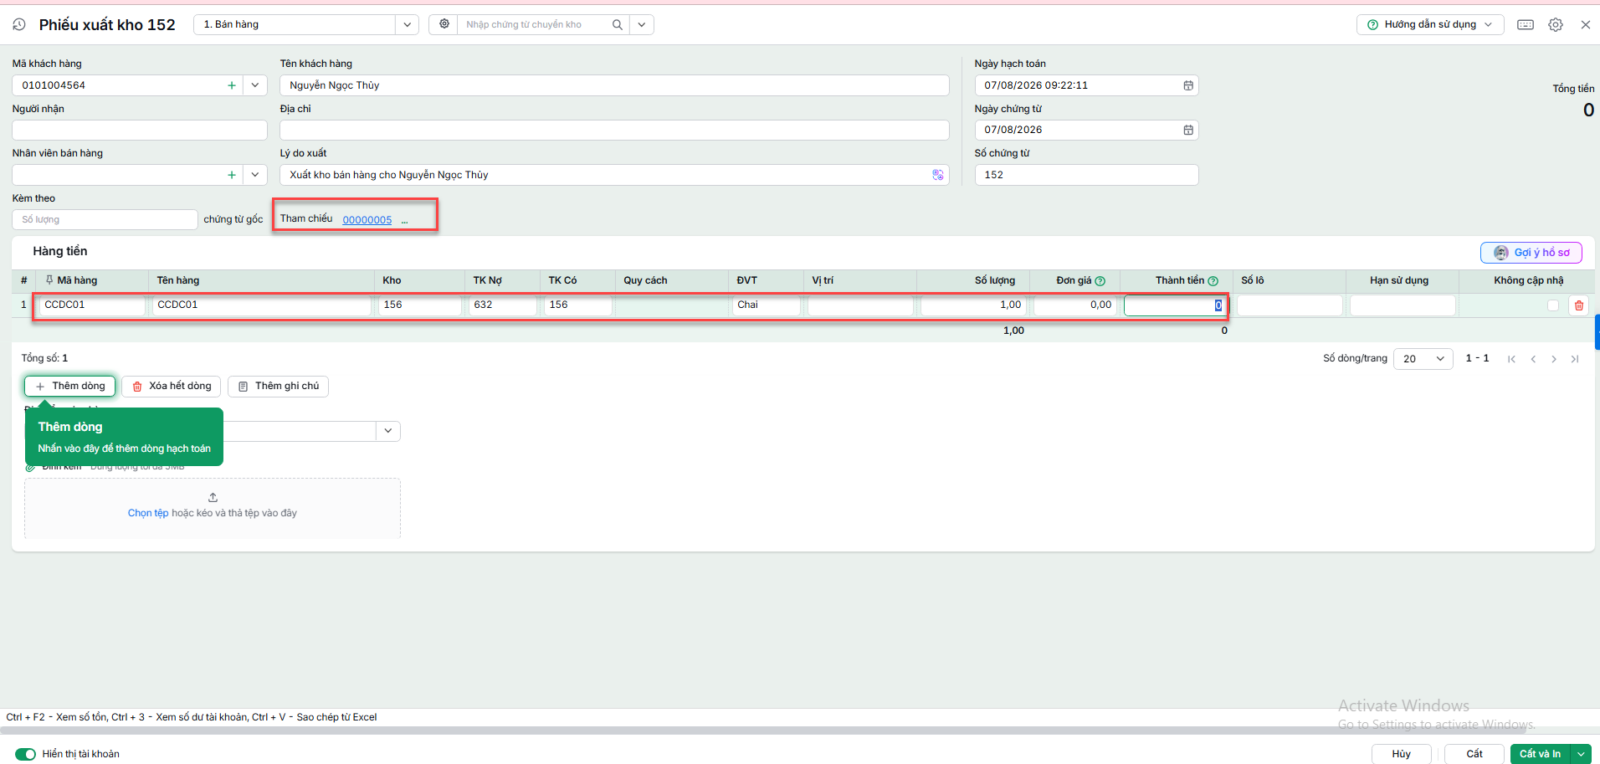Click the Hủy button
1600x764 pixels.
tap(1401, 754)
